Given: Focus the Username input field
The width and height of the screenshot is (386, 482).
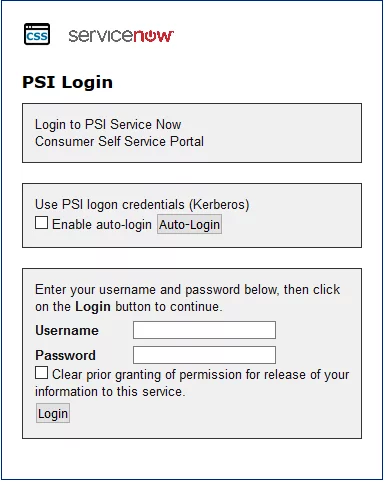Looking at the screenshot, I should [204, 330].
